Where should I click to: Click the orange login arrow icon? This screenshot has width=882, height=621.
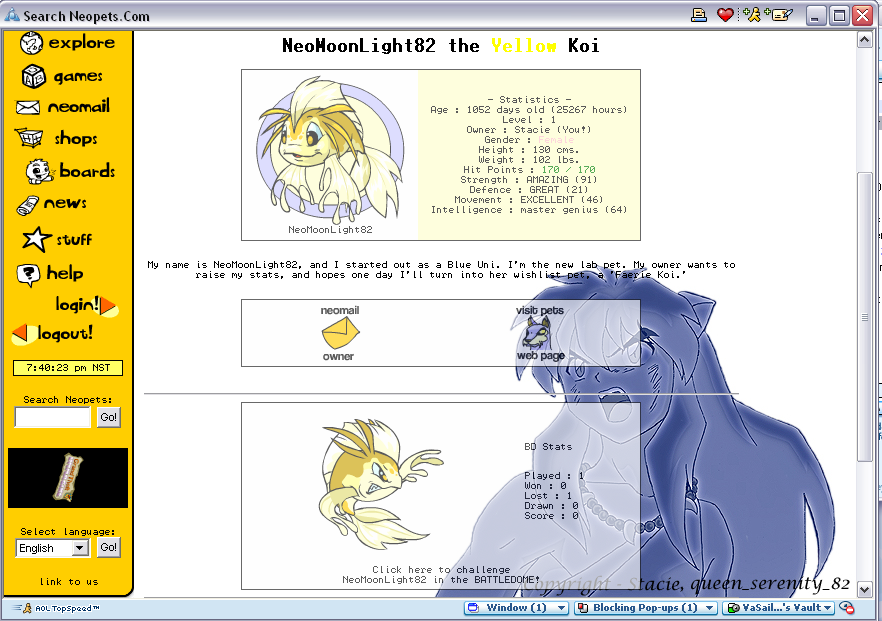[109, 306]
